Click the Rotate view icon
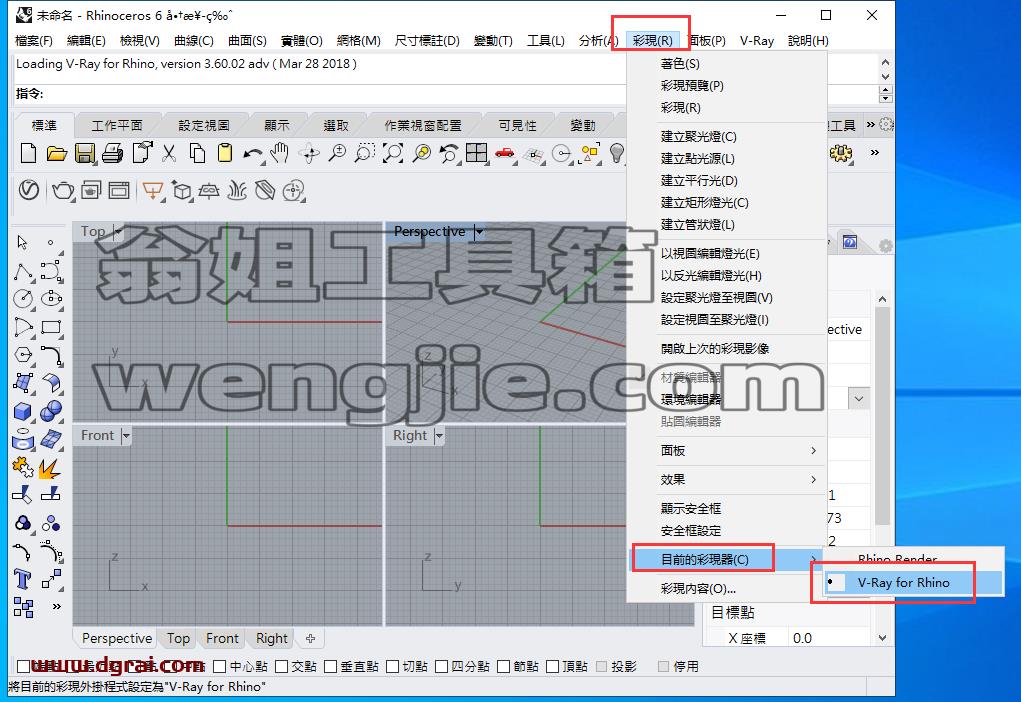Viewport: 1021px width, 702px height. tap(309, 154)
